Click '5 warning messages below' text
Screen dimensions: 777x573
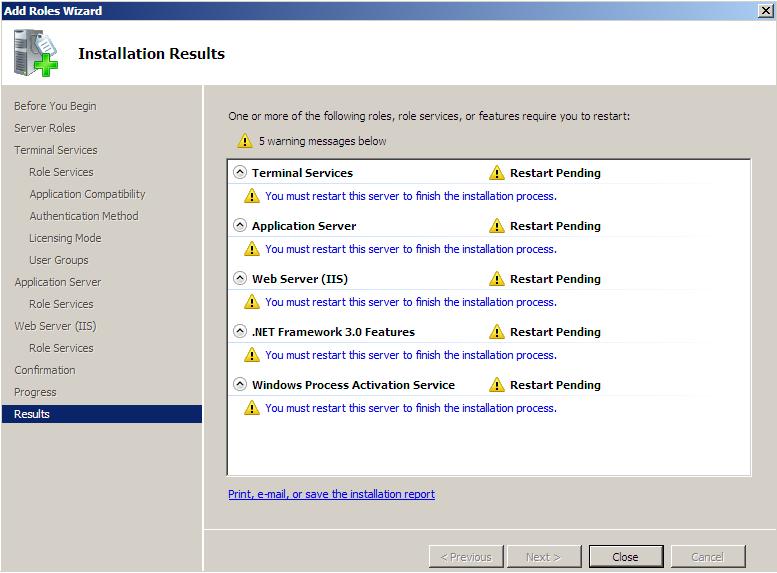coord(323,141)
